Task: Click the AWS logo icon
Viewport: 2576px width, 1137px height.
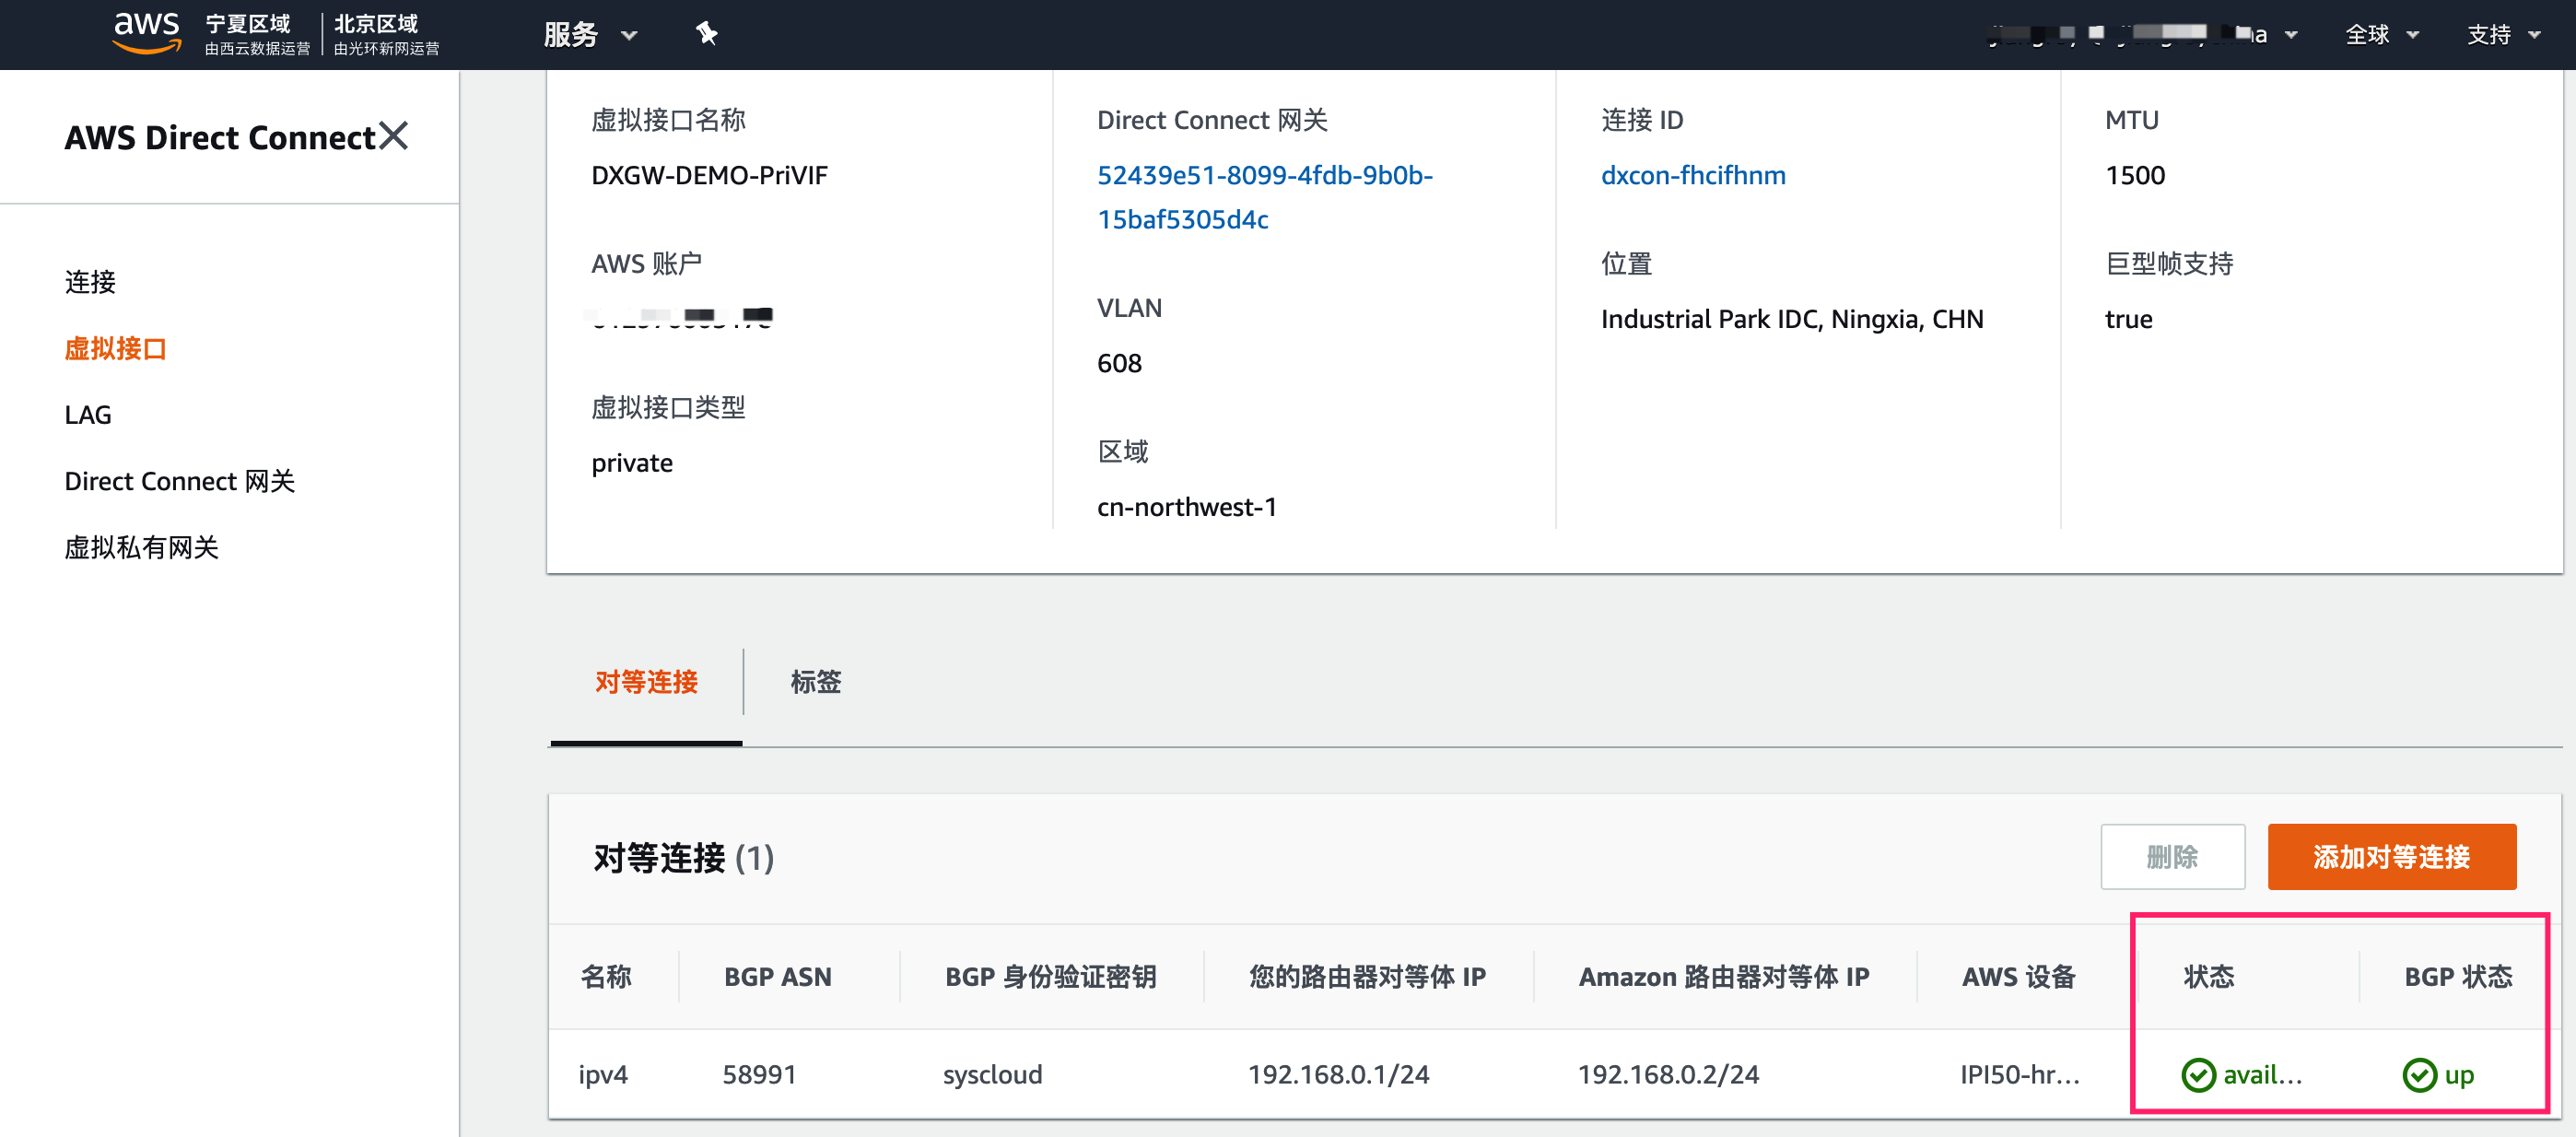Action: pos(146,32)
